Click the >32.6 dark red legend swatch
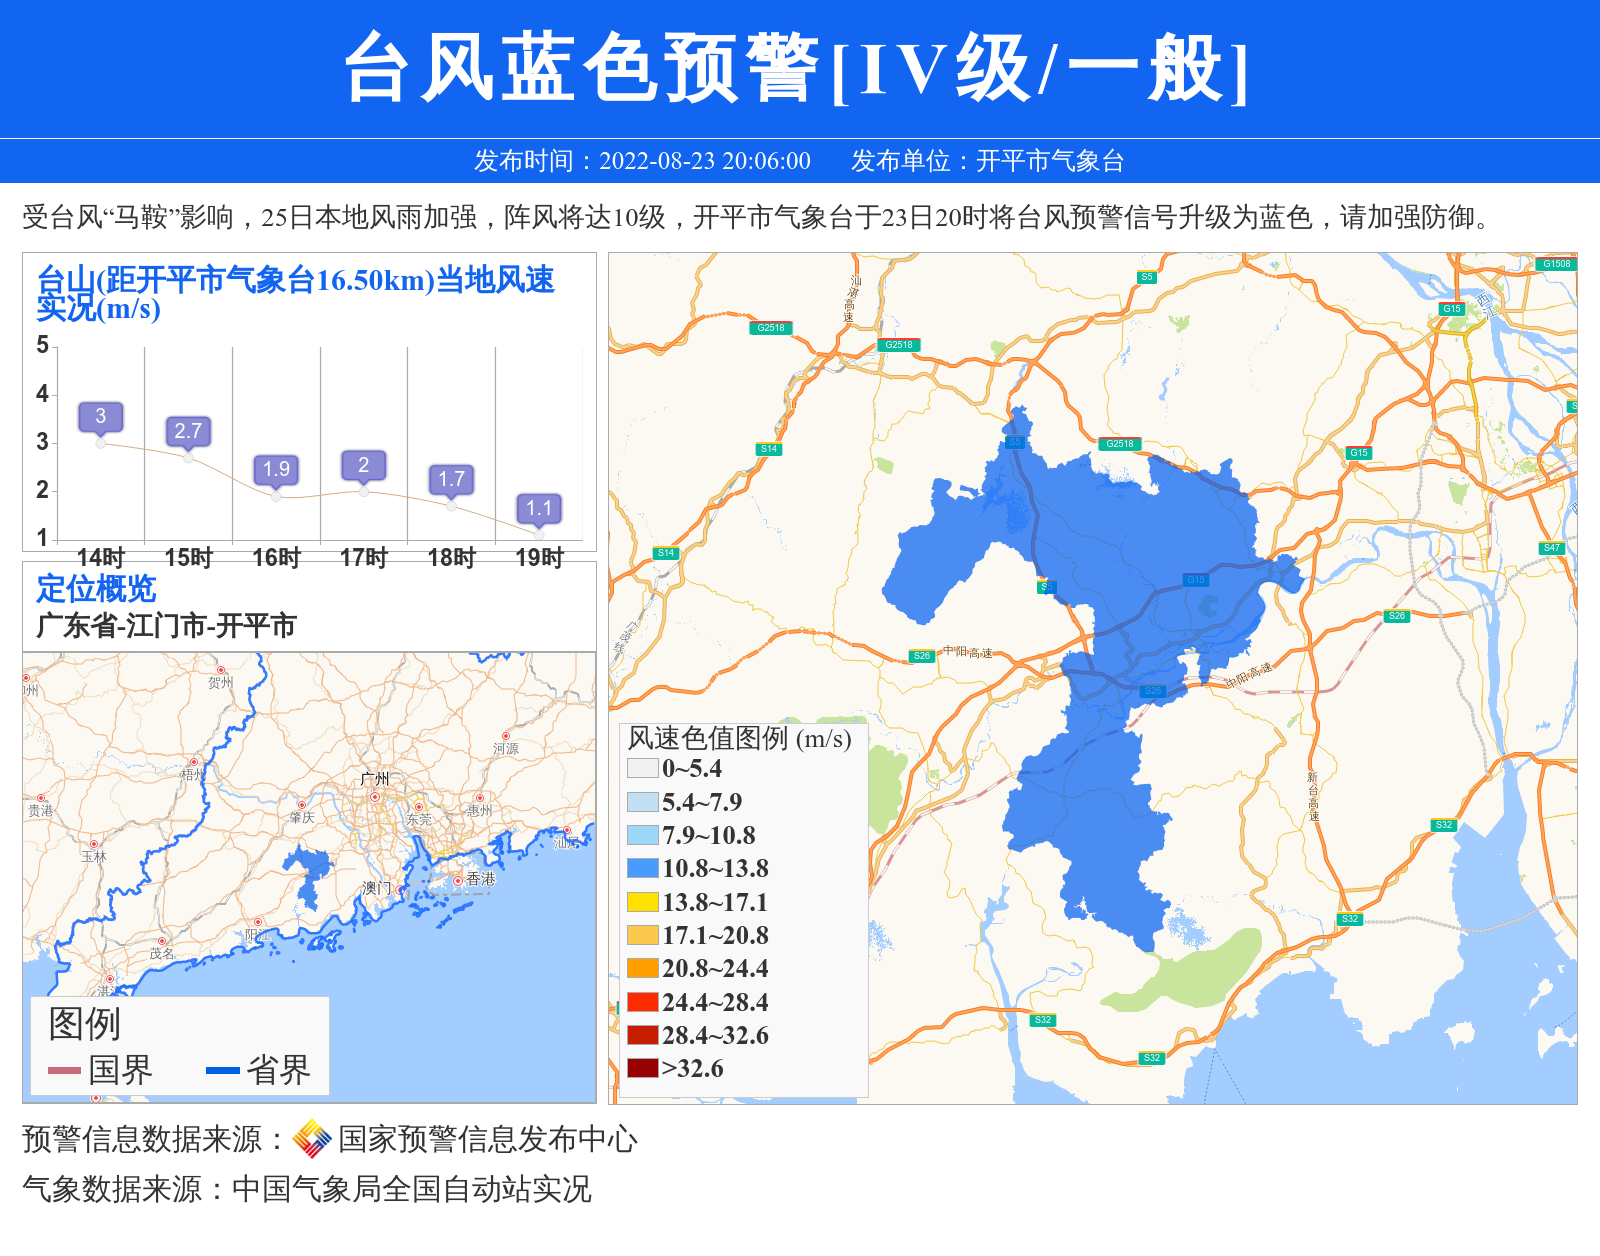The width and height of the screenshot is (1600, 1256). [x=642, y=1068]
